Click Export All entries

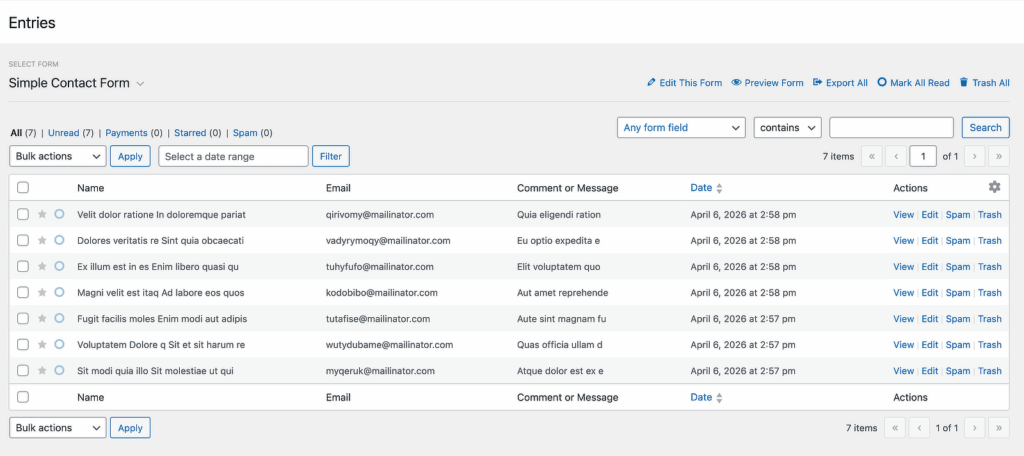[840, 83]
